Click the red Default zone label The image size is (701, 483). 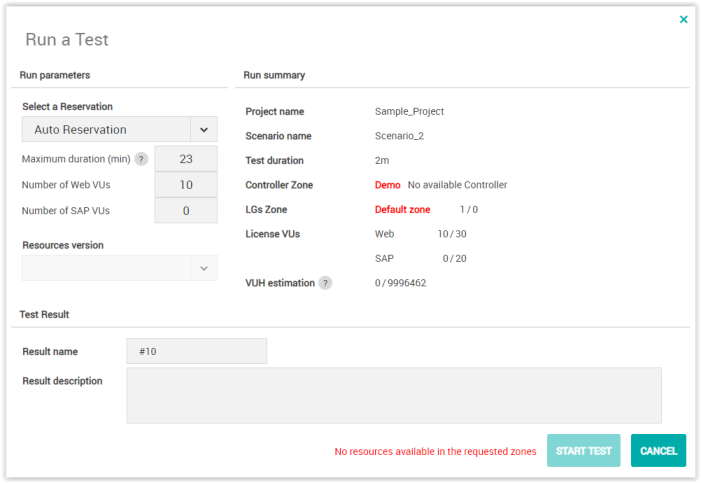click(x=402, y=210)
